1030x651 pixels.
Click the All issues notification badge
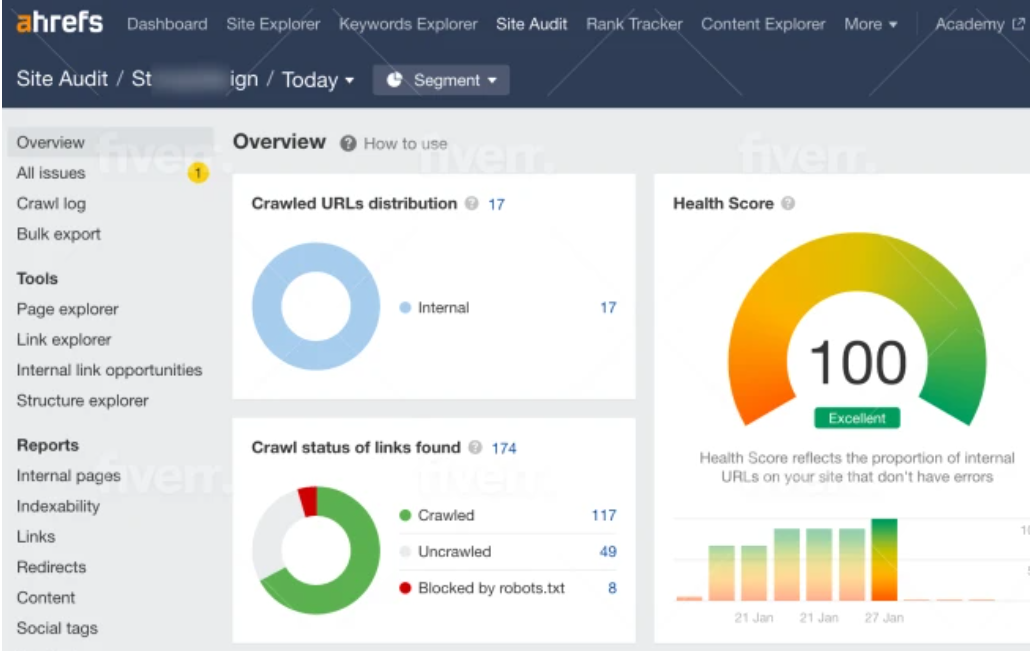[196, 172]
